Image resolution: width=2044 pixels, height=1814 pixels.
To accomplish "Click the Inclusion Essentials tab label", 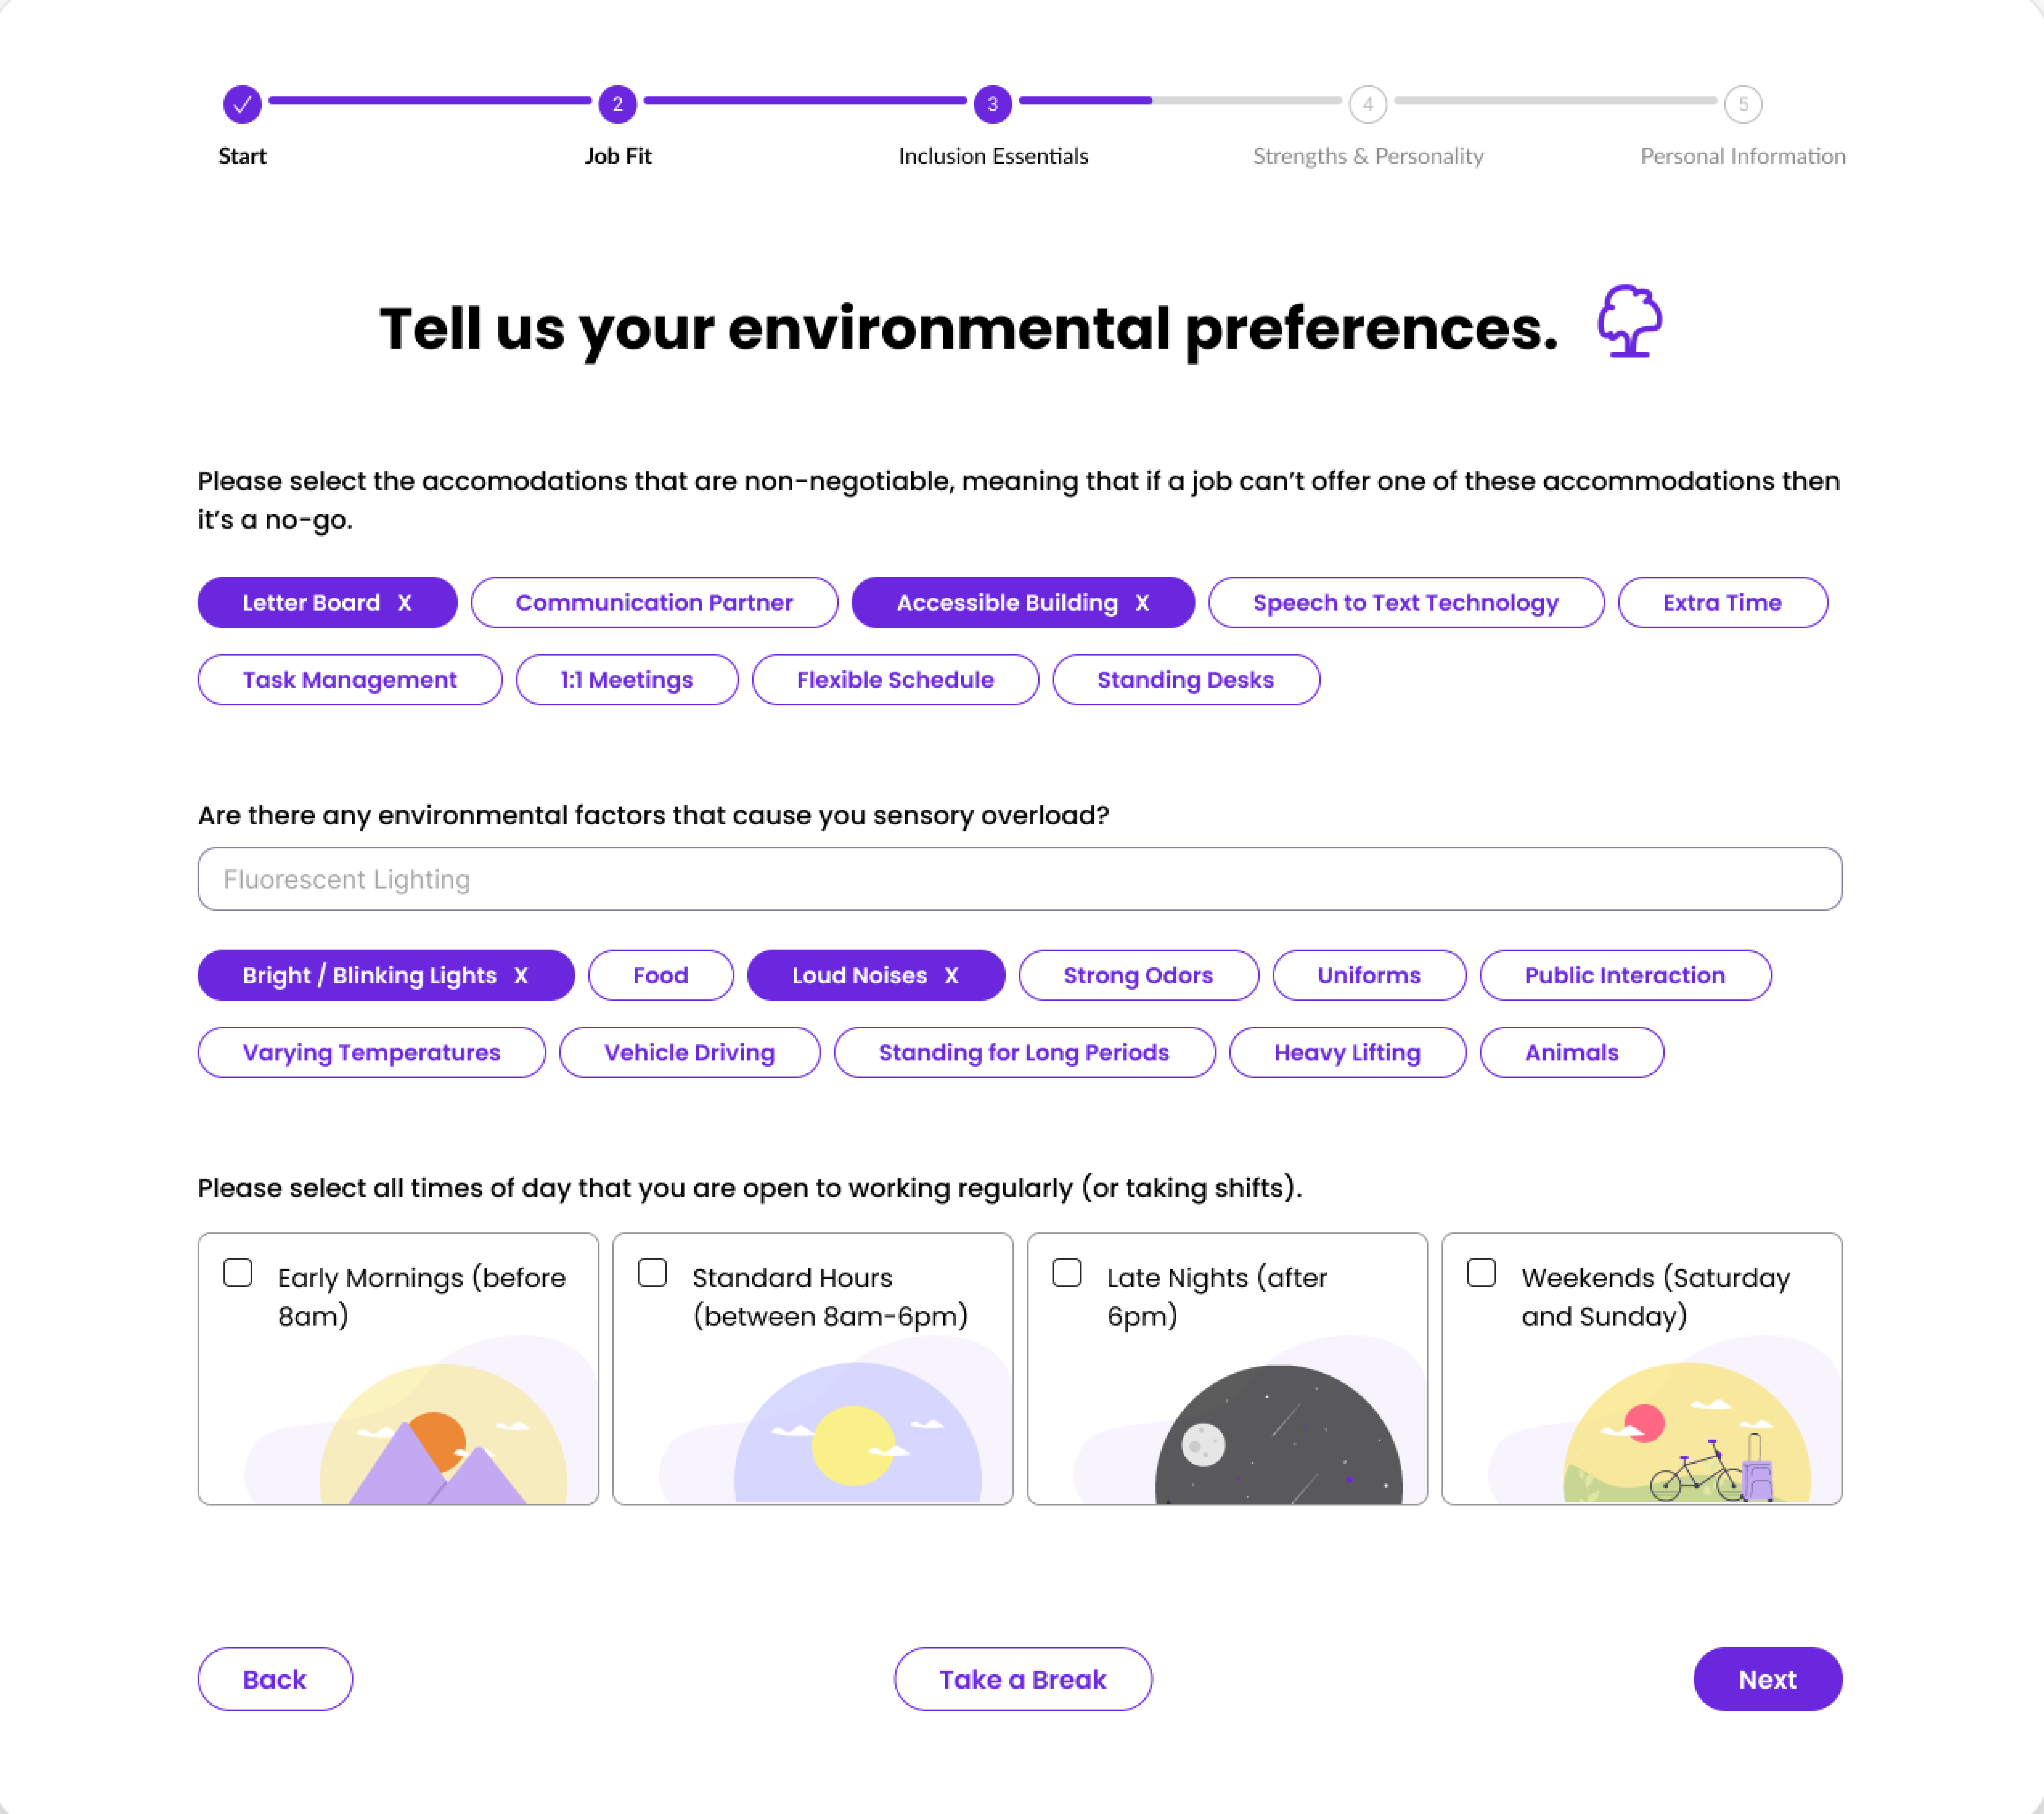I will 993,156.
